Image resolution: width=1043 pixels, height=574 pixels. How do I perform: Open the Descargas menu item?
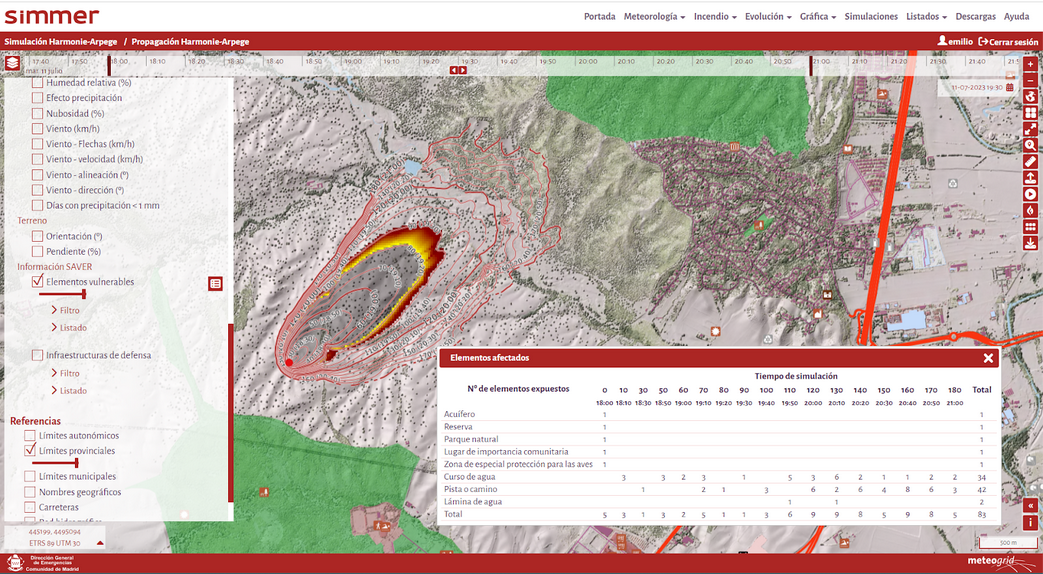coord(976,17)
